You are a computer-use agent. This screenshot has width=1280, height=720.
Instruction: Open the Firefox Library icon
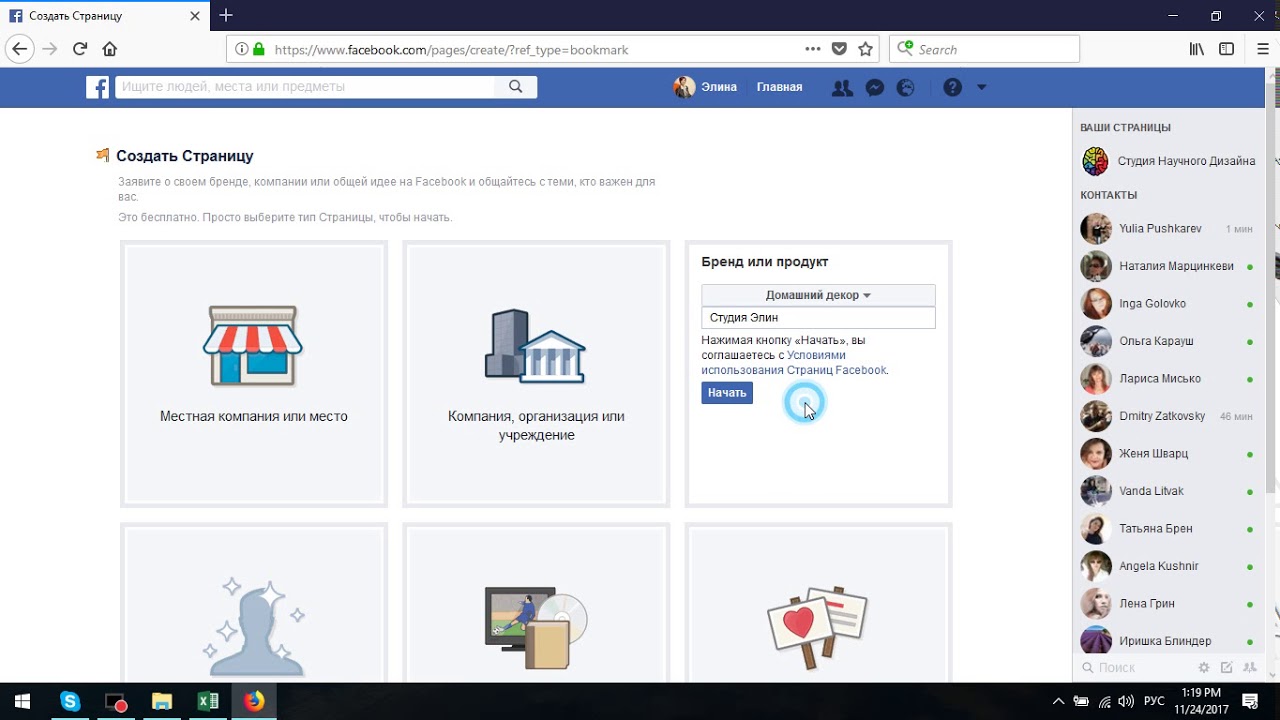pyautogui.click(x=1196, y=49)
